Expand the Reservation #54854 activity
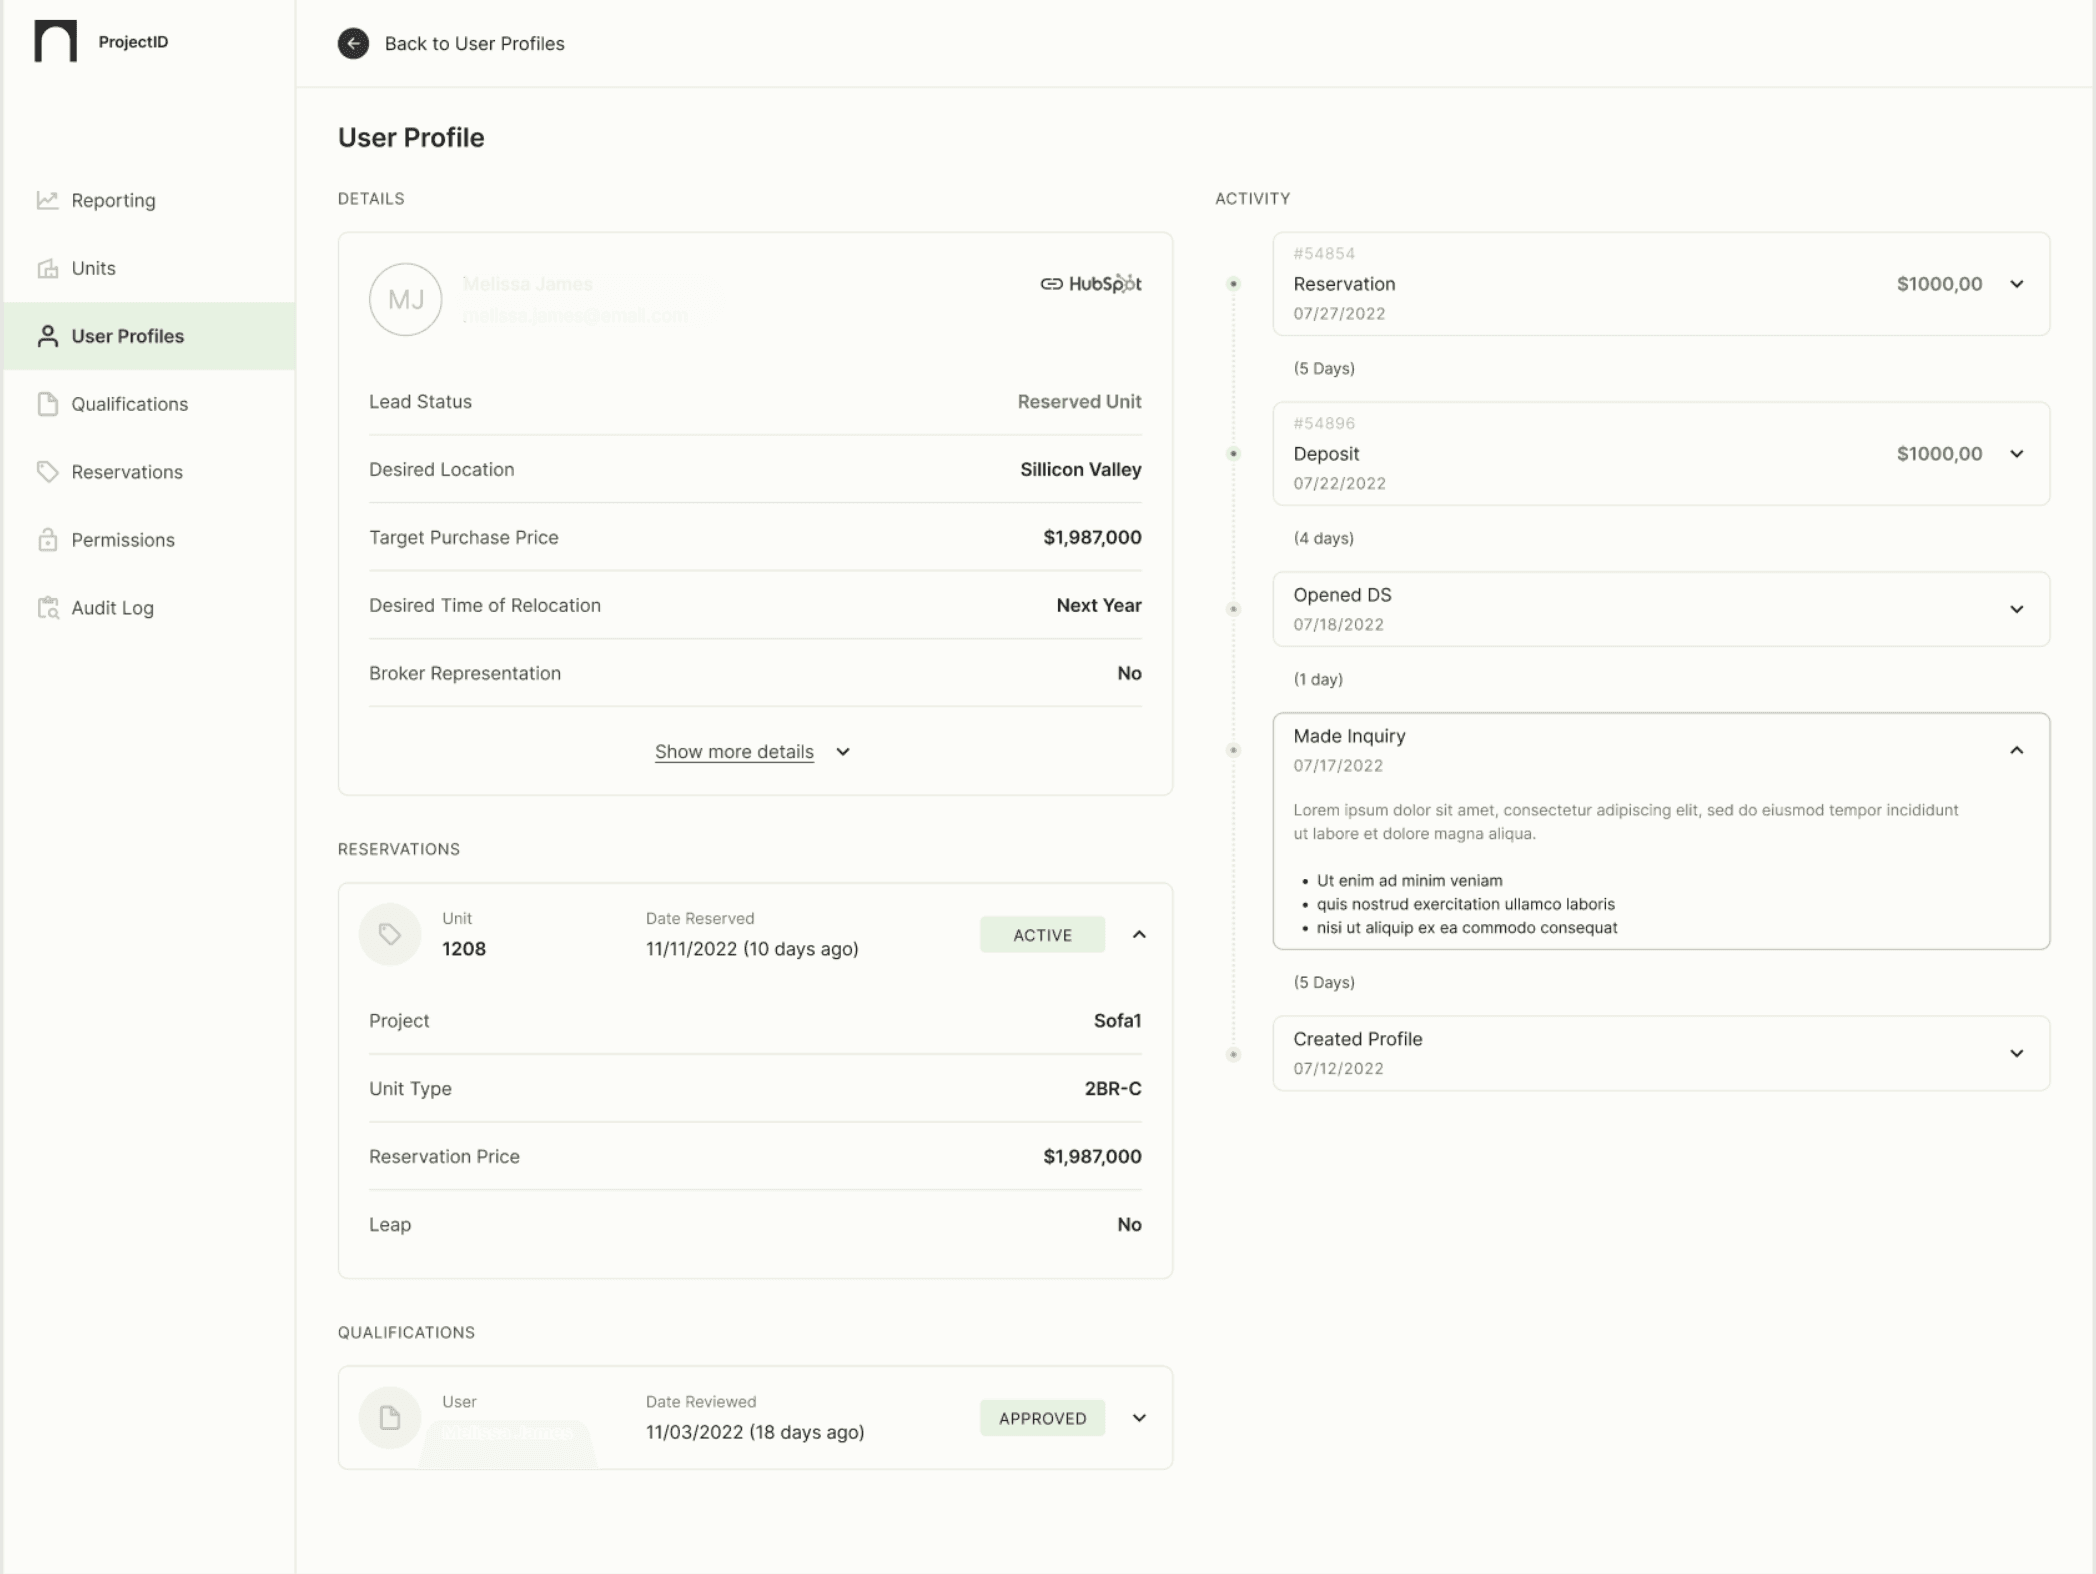Image resolution: width=2096 pixels, height=1574 pixels. [x=2016, y=284]
